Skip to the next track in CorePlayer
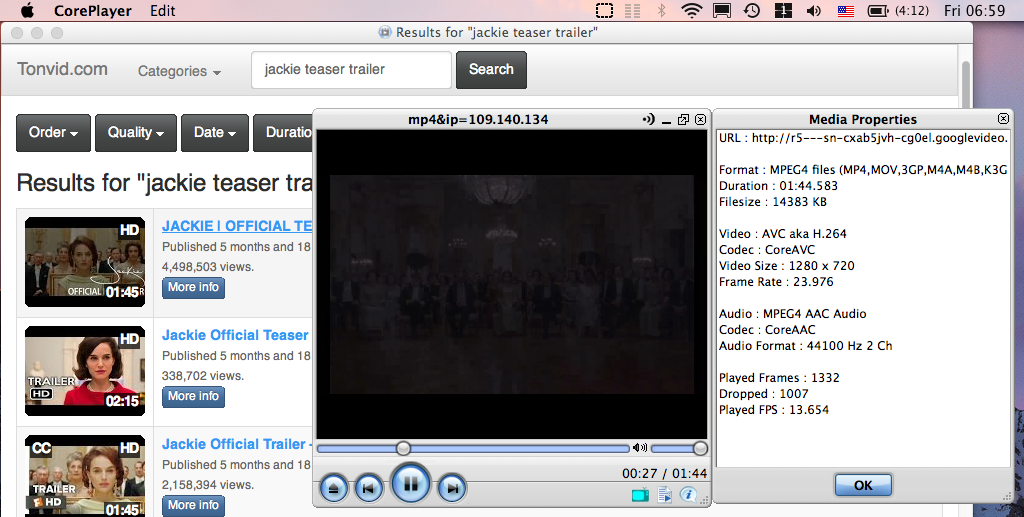Viewport: 1024px width, 517px height. point(452,488)
